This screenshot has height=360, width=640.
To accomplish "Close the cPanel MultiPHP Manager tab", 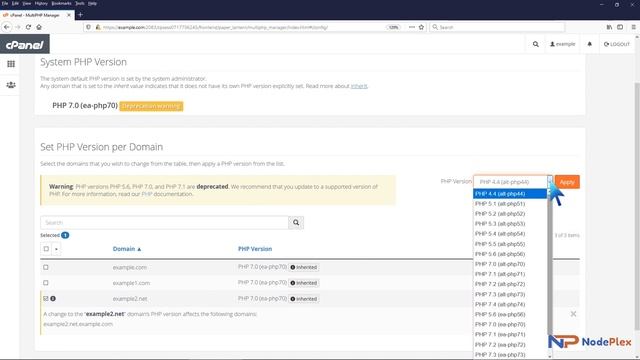I will pos(69,15).
